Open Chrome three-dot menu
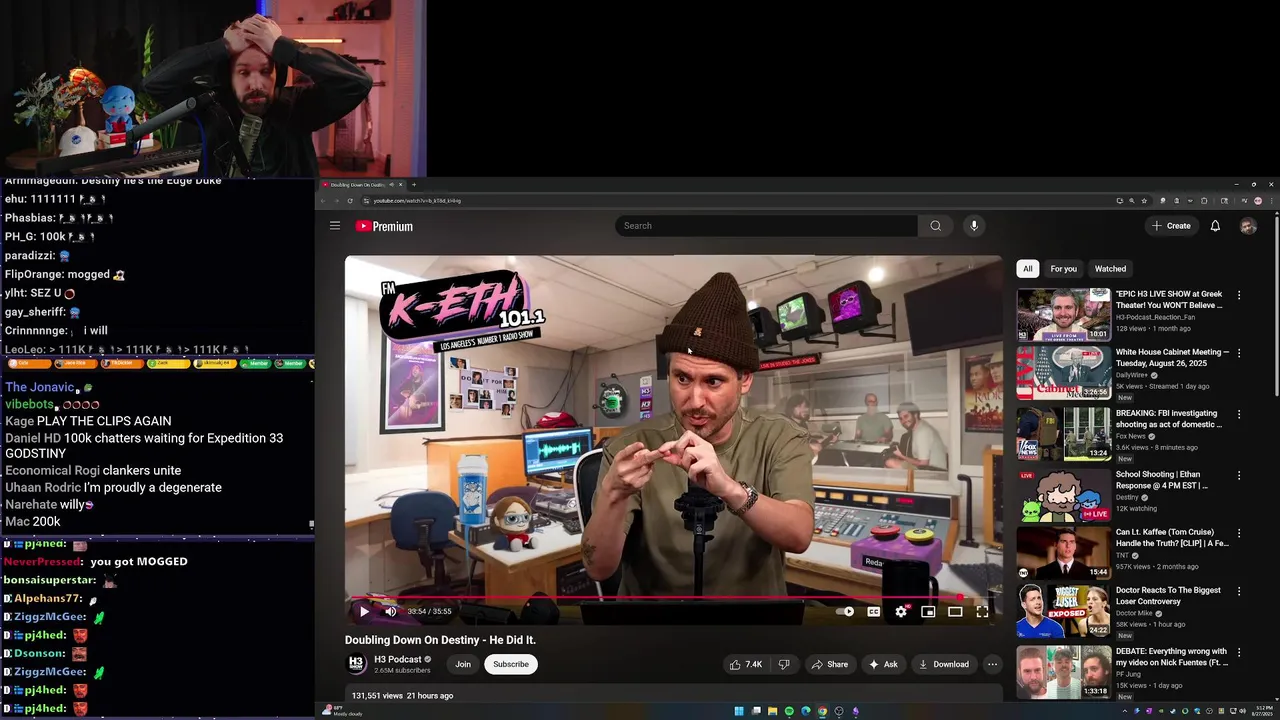Image resolution: width=1280 pixels, height=720 pixels. [1271, 201]
